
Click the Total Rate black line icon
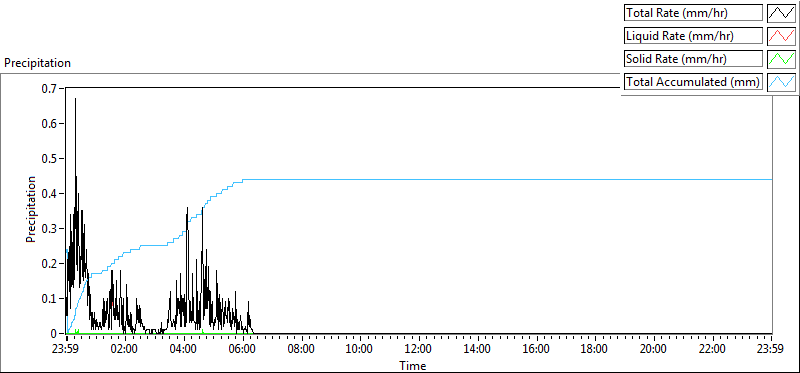coord(782,13)
